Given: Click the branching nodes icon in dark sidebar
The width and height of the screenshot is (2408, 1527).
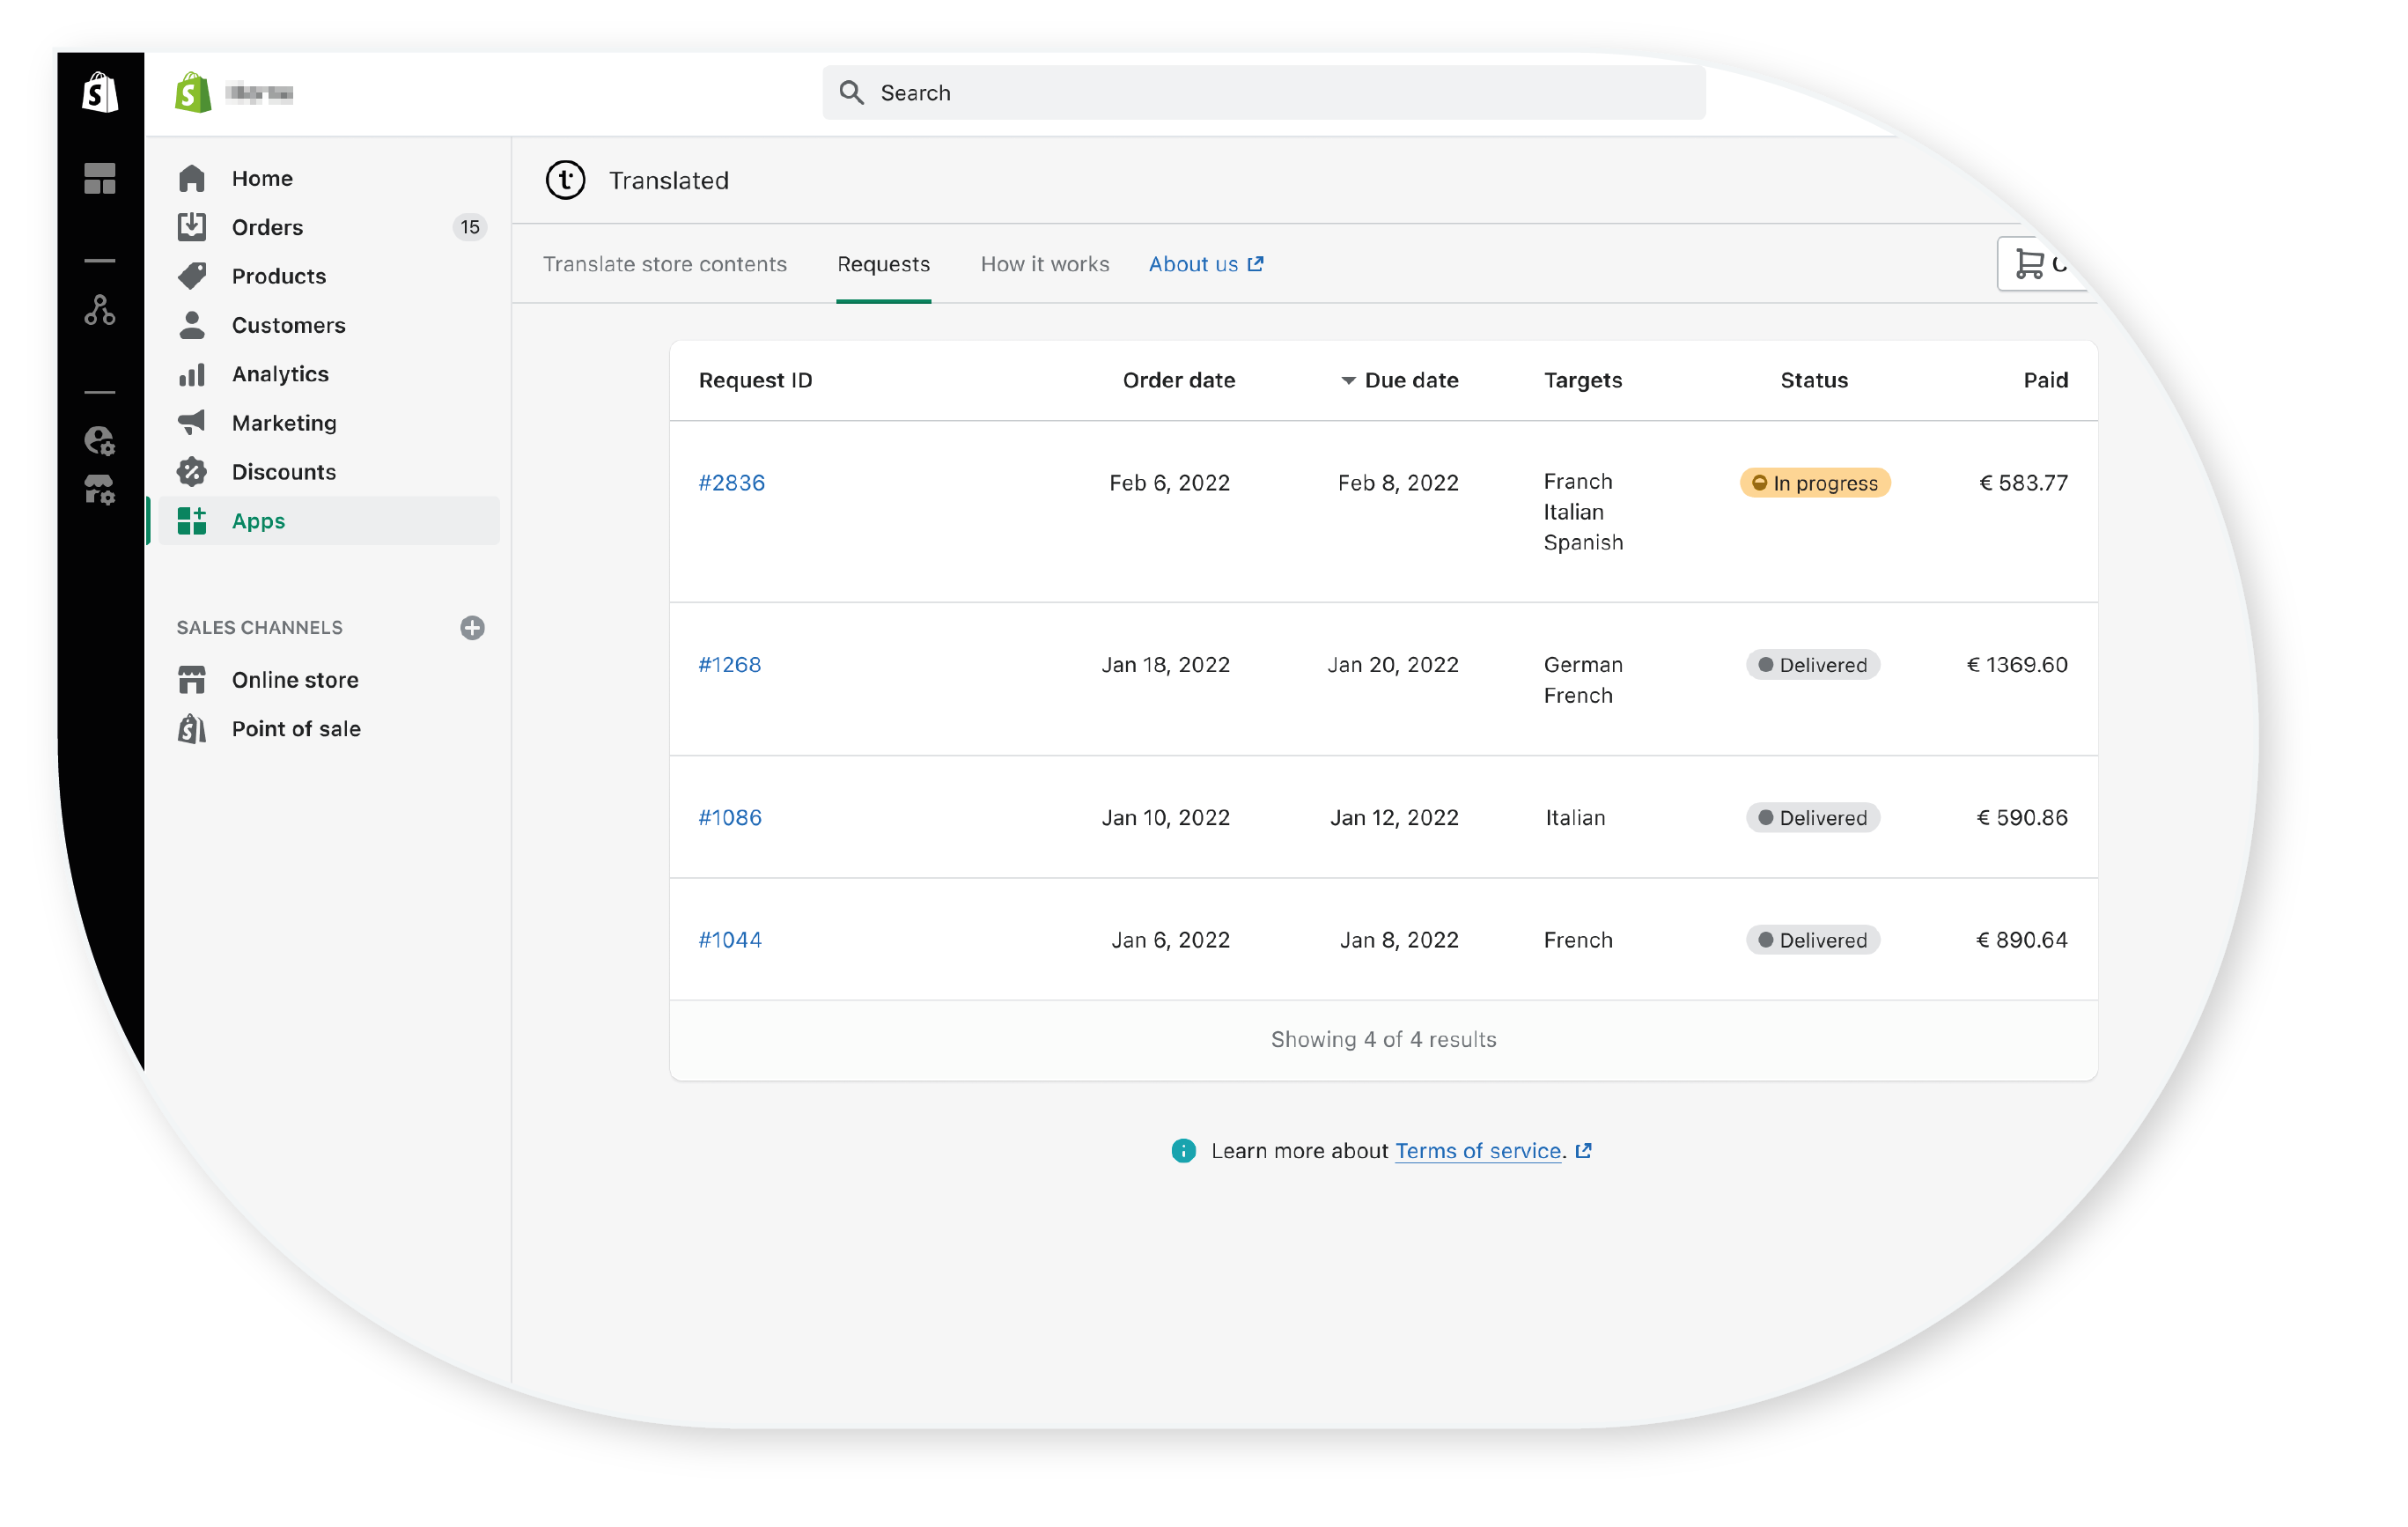Looking at the screenshot, I should click(x=100, y=311).
